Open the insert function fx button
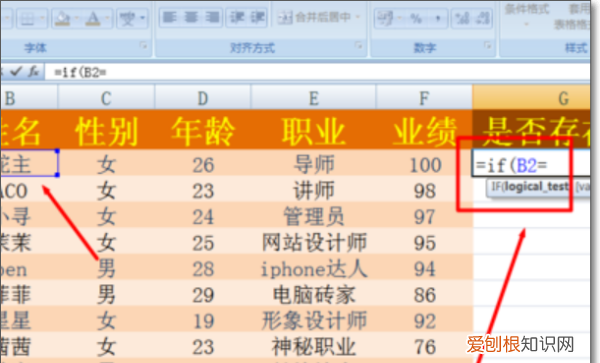600x363 pixels. (x=34, y=72)
